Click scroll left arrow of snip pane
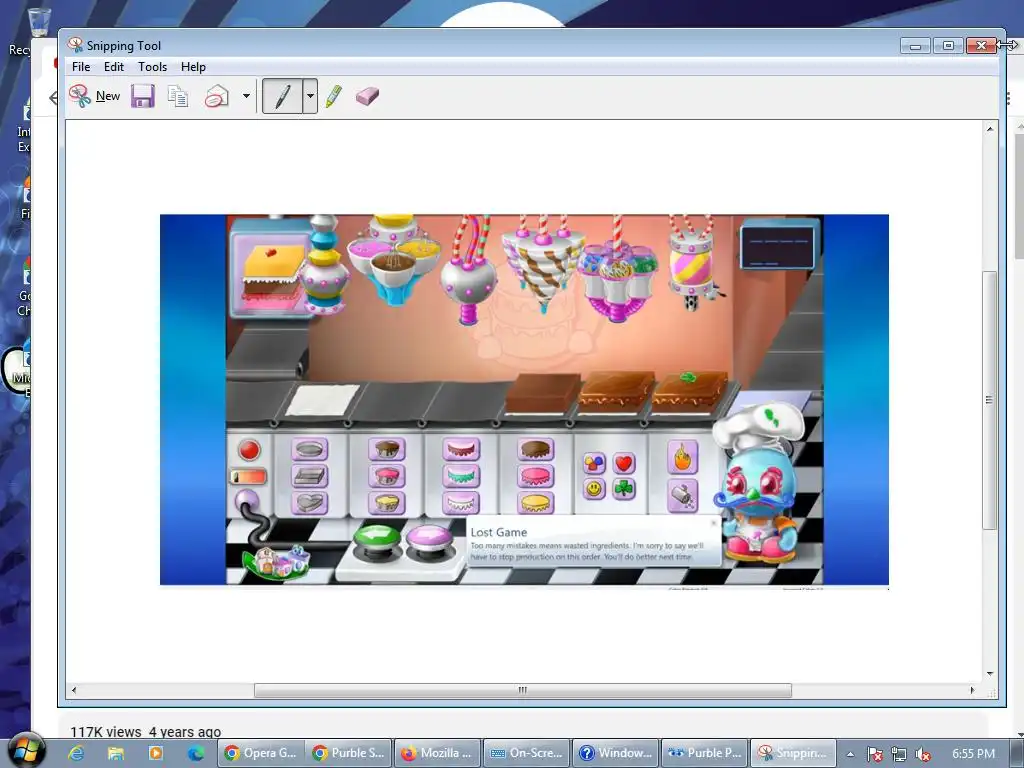The width and height of the screenshot is (1024, 768). pos(74,690)
